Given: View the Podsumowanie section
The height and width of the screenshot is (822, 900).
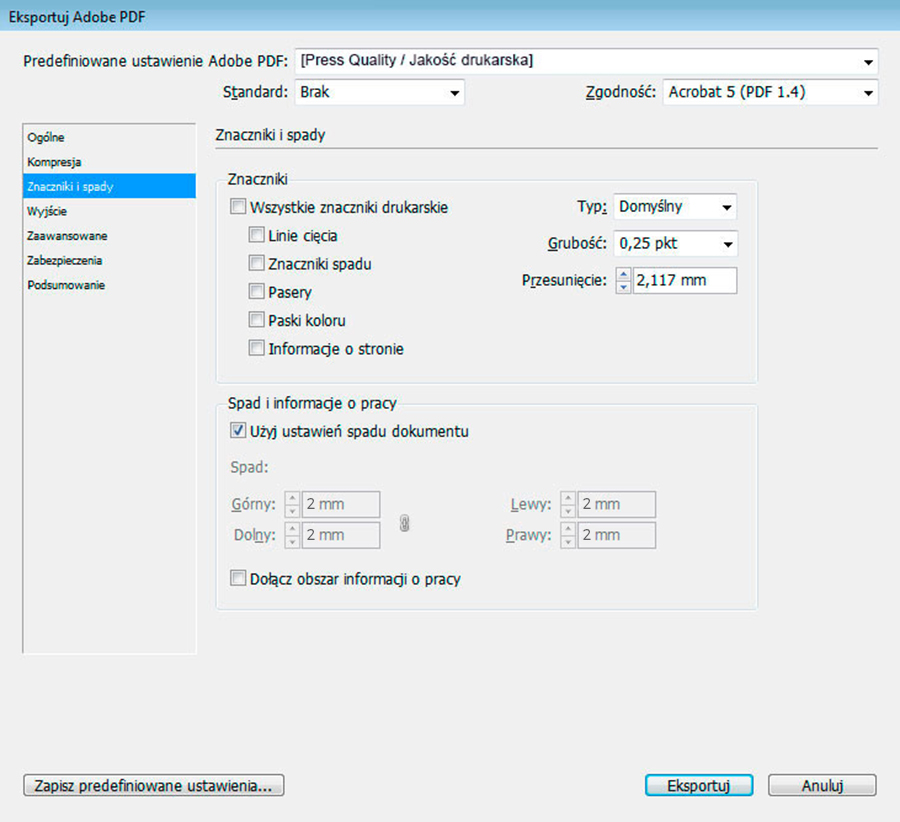Looking at the screenshot, I should pyautogui.click(x=109, y=285).
